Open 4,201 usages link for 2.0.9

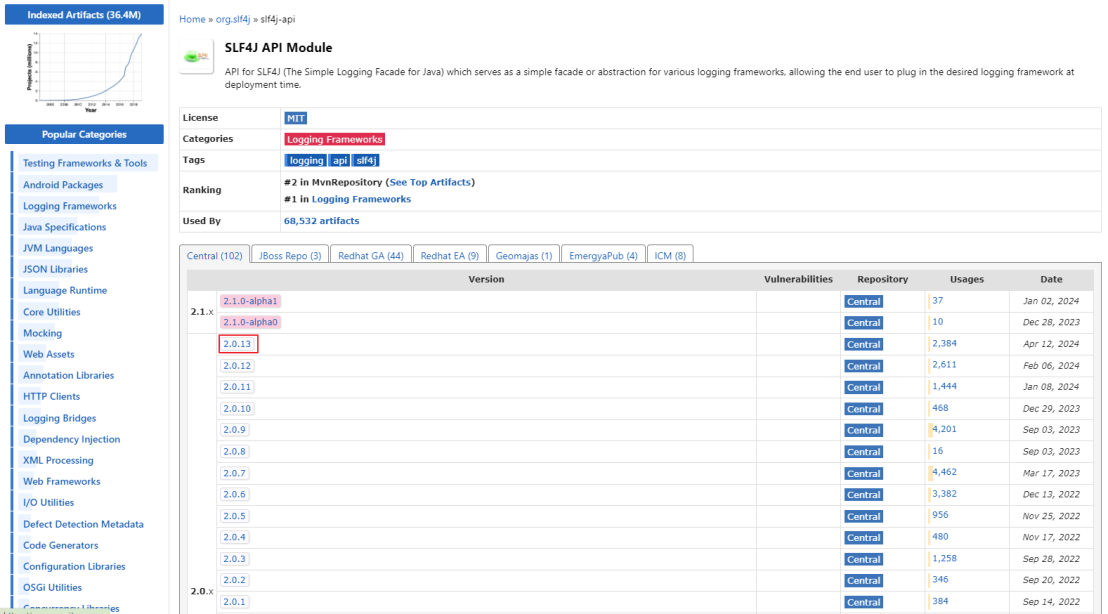[944, 429]
